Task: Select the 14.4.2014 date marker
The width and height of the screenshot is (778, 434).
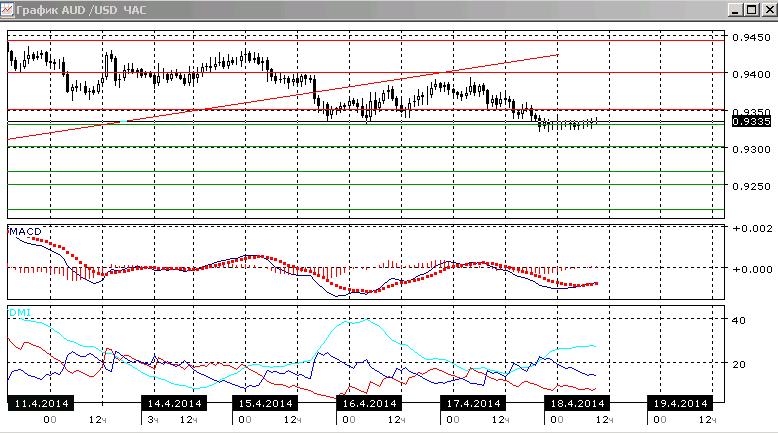Action: [174, 403]
